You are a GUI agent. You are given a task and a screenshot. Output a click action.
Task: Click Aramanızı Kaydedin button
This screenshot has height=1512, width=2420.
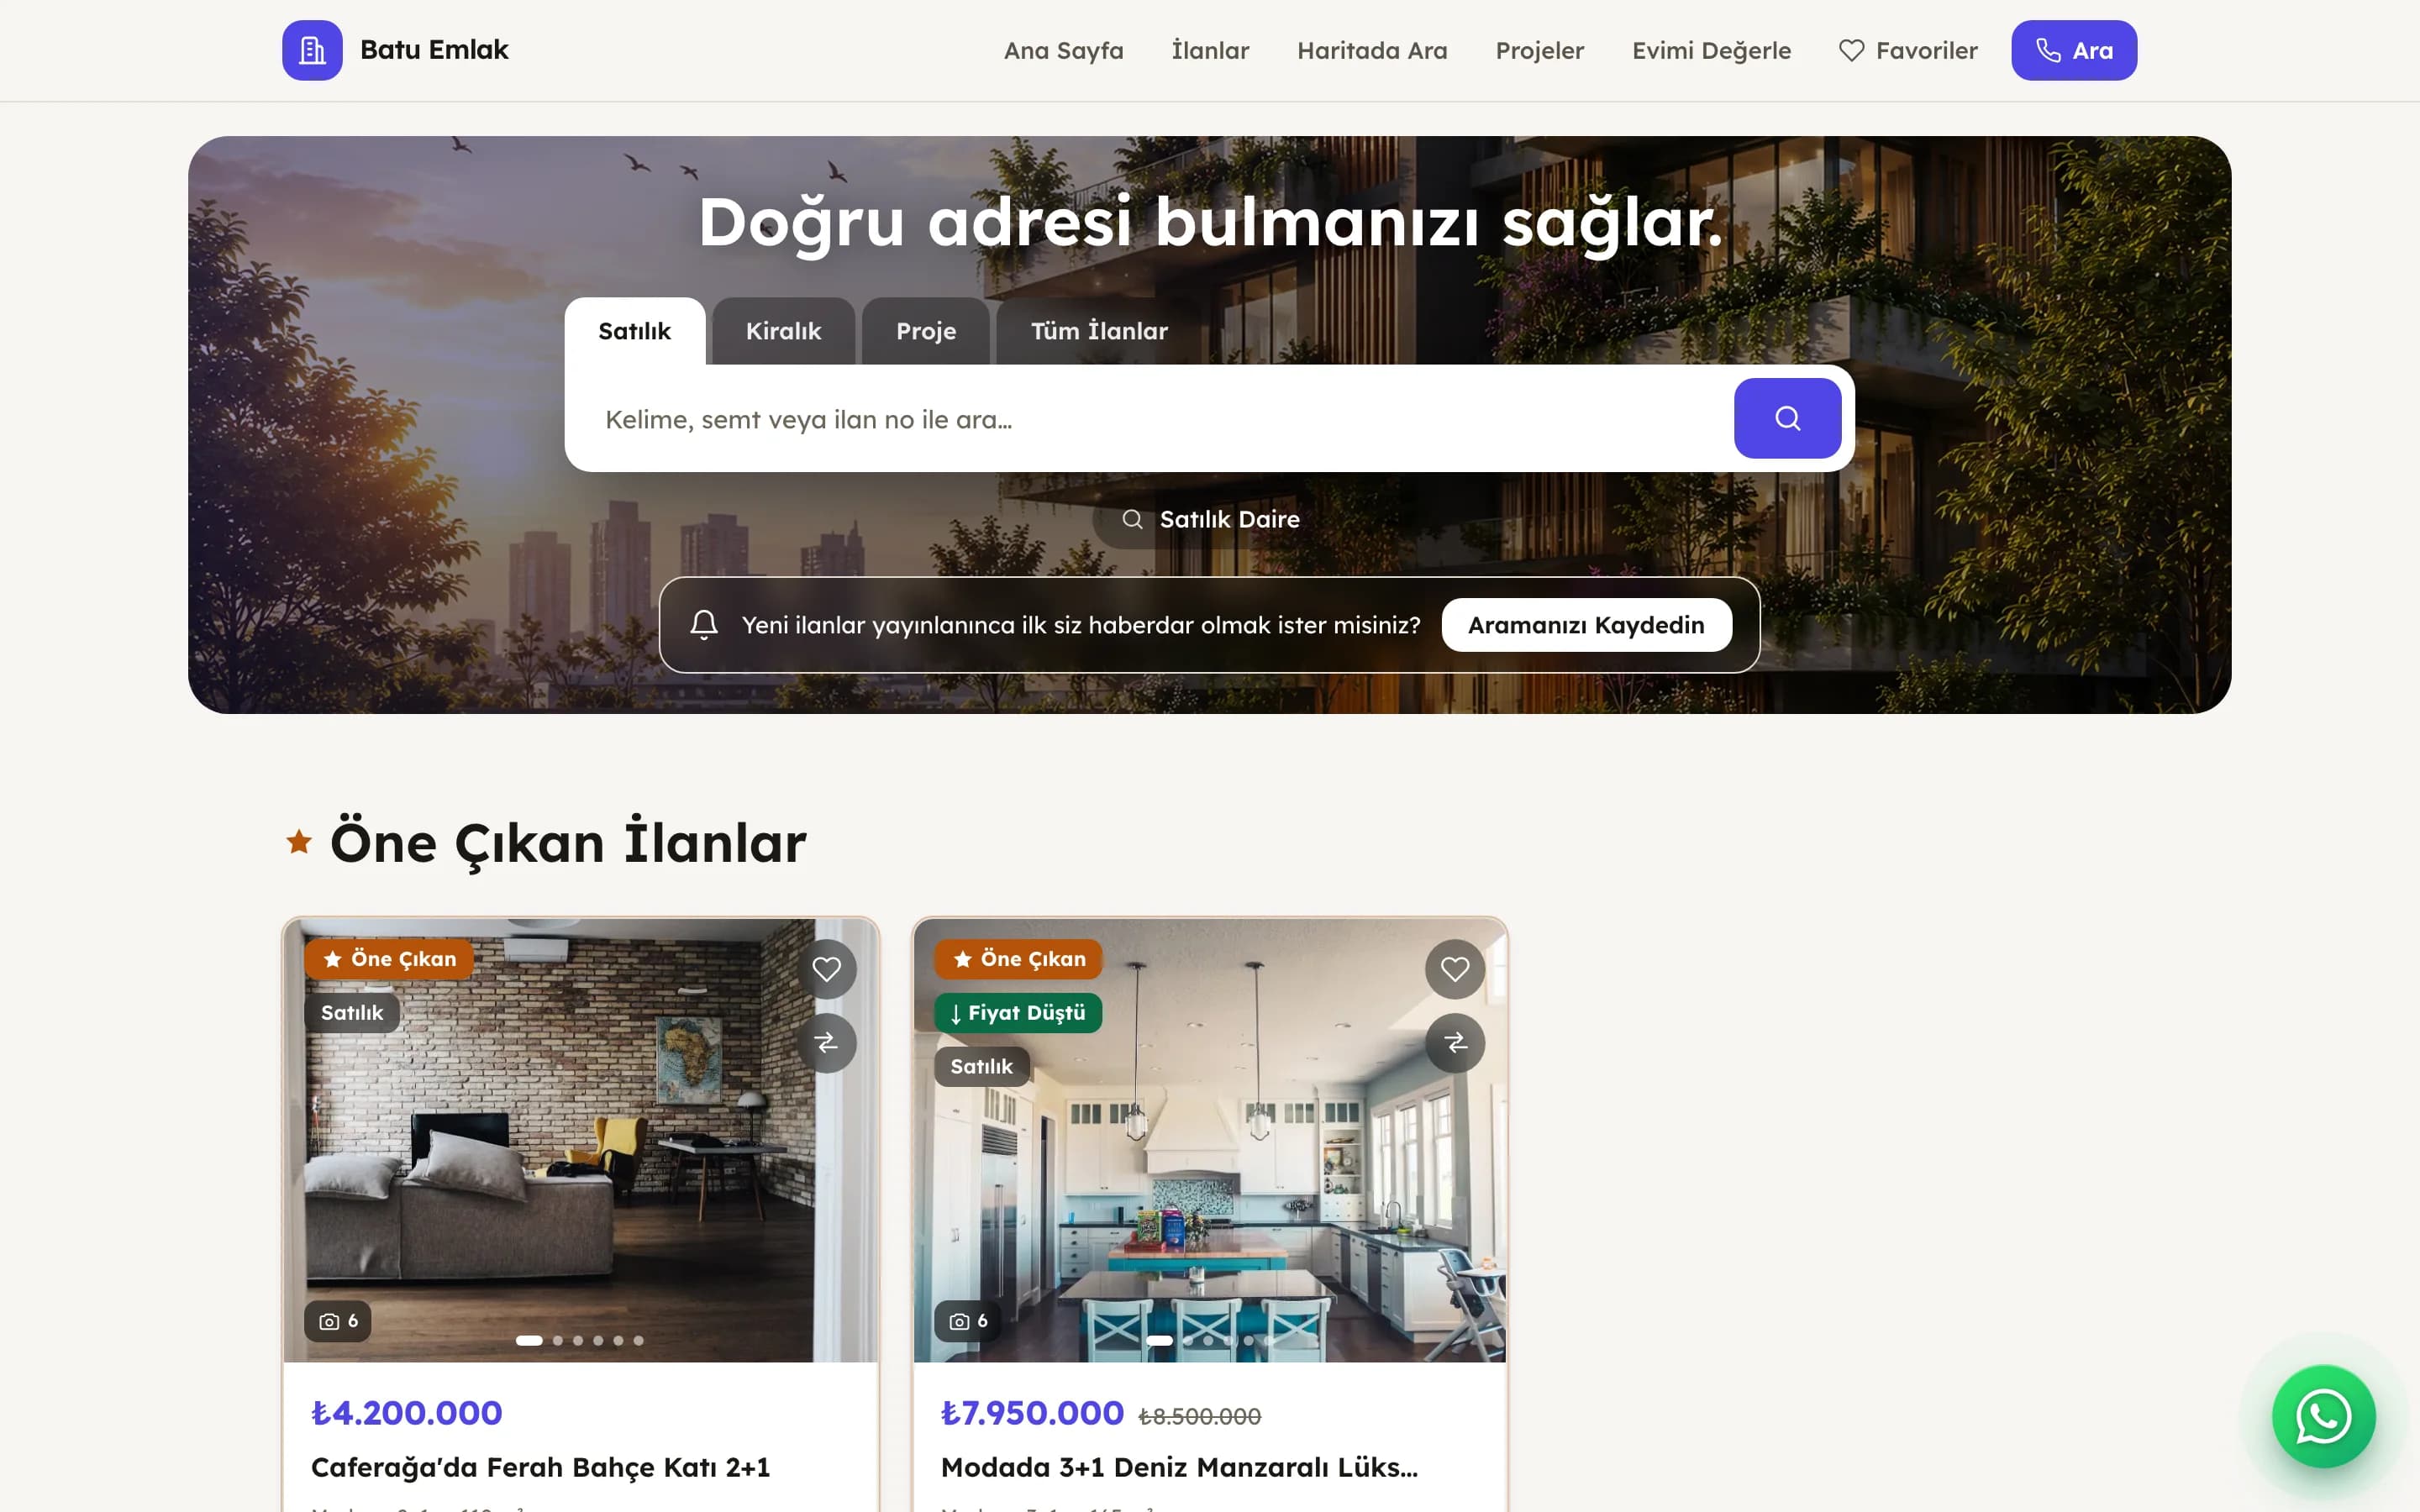coord(1586,625)
